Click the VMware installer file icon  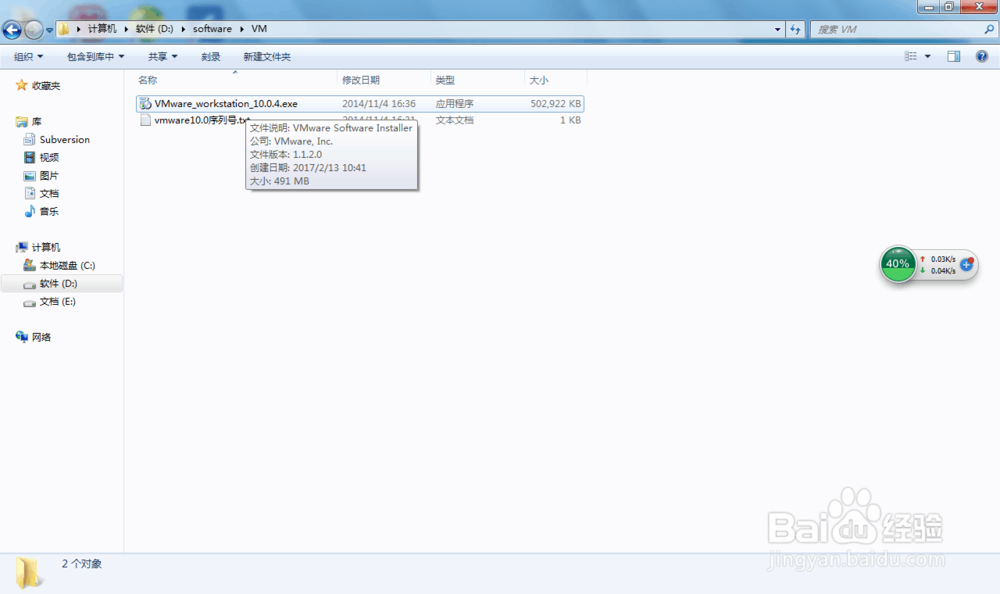(145, 103)
